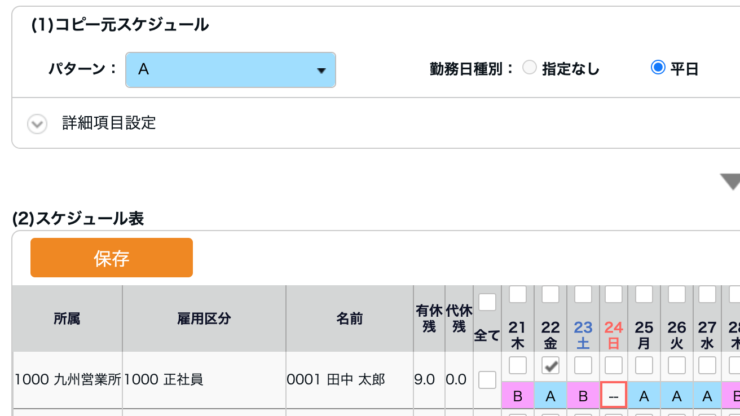Open the パターン dropdown showing A

point(230,70)
